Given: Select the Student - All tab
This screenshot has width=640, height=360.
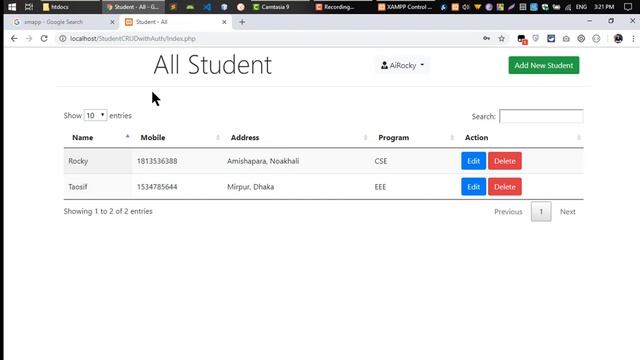Looking at the screenshot, I should pyautogui.click(x=176, y=22).
